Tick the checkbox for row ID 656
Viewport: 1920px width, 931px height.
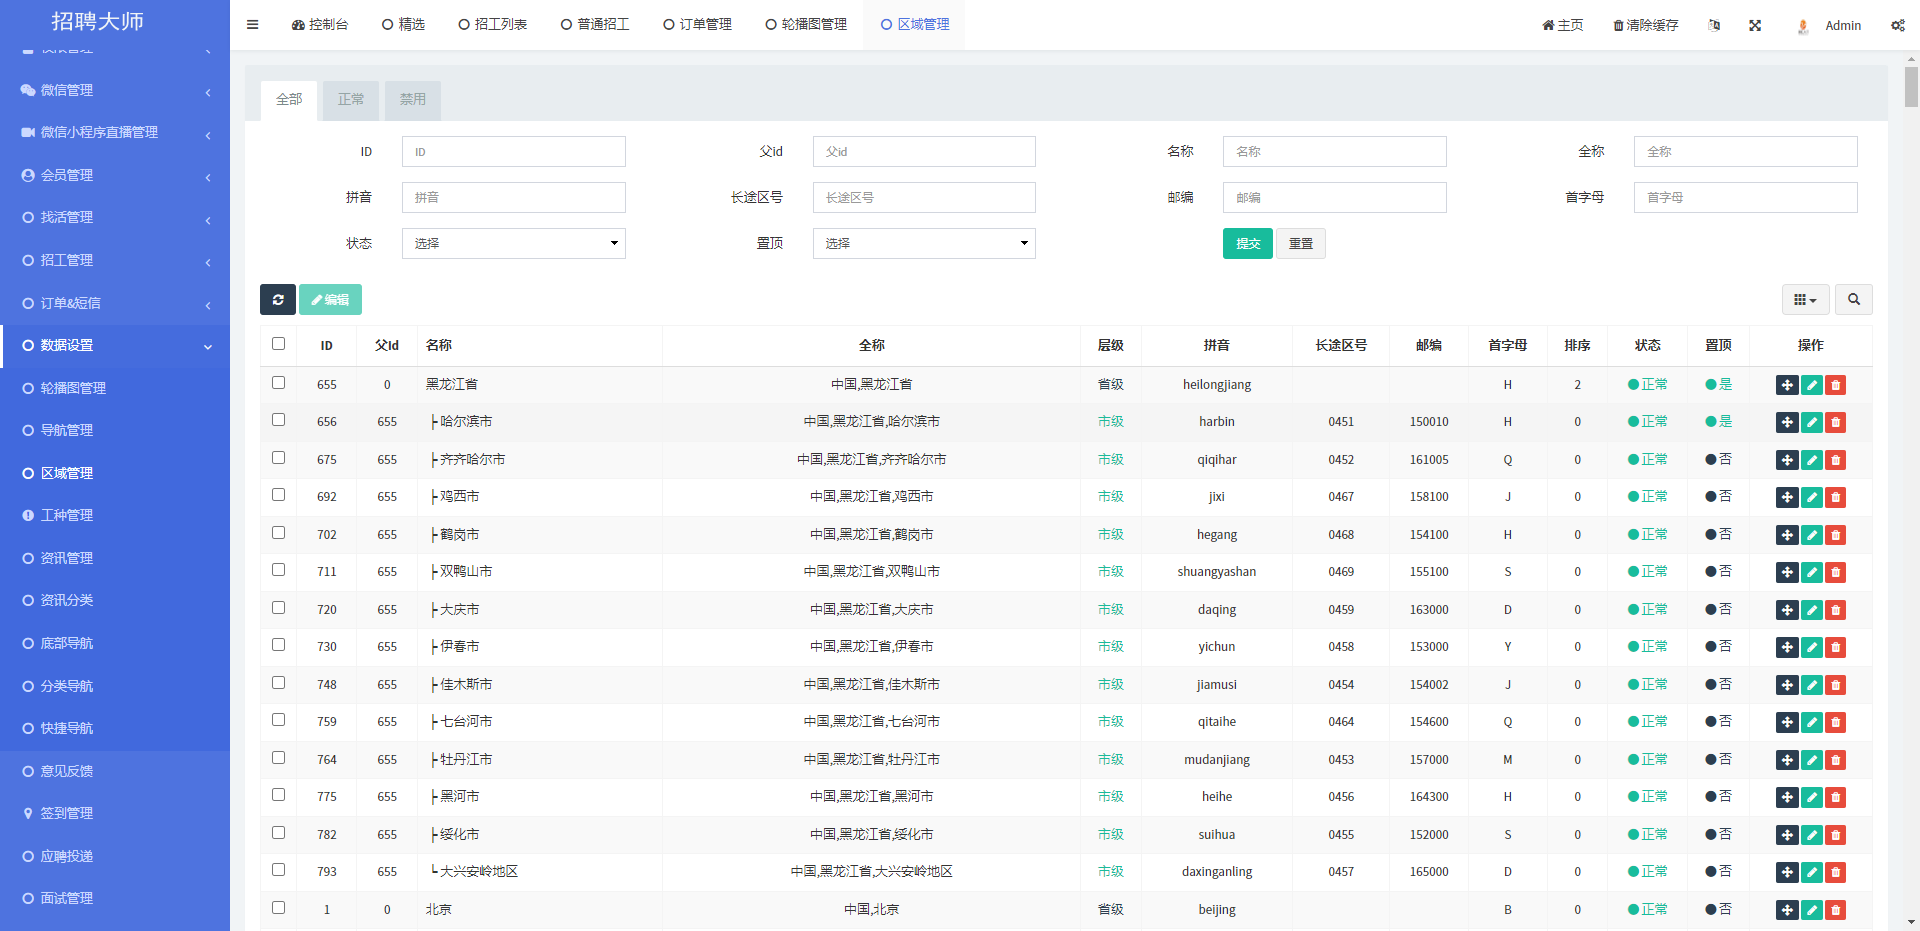(279, 420)
